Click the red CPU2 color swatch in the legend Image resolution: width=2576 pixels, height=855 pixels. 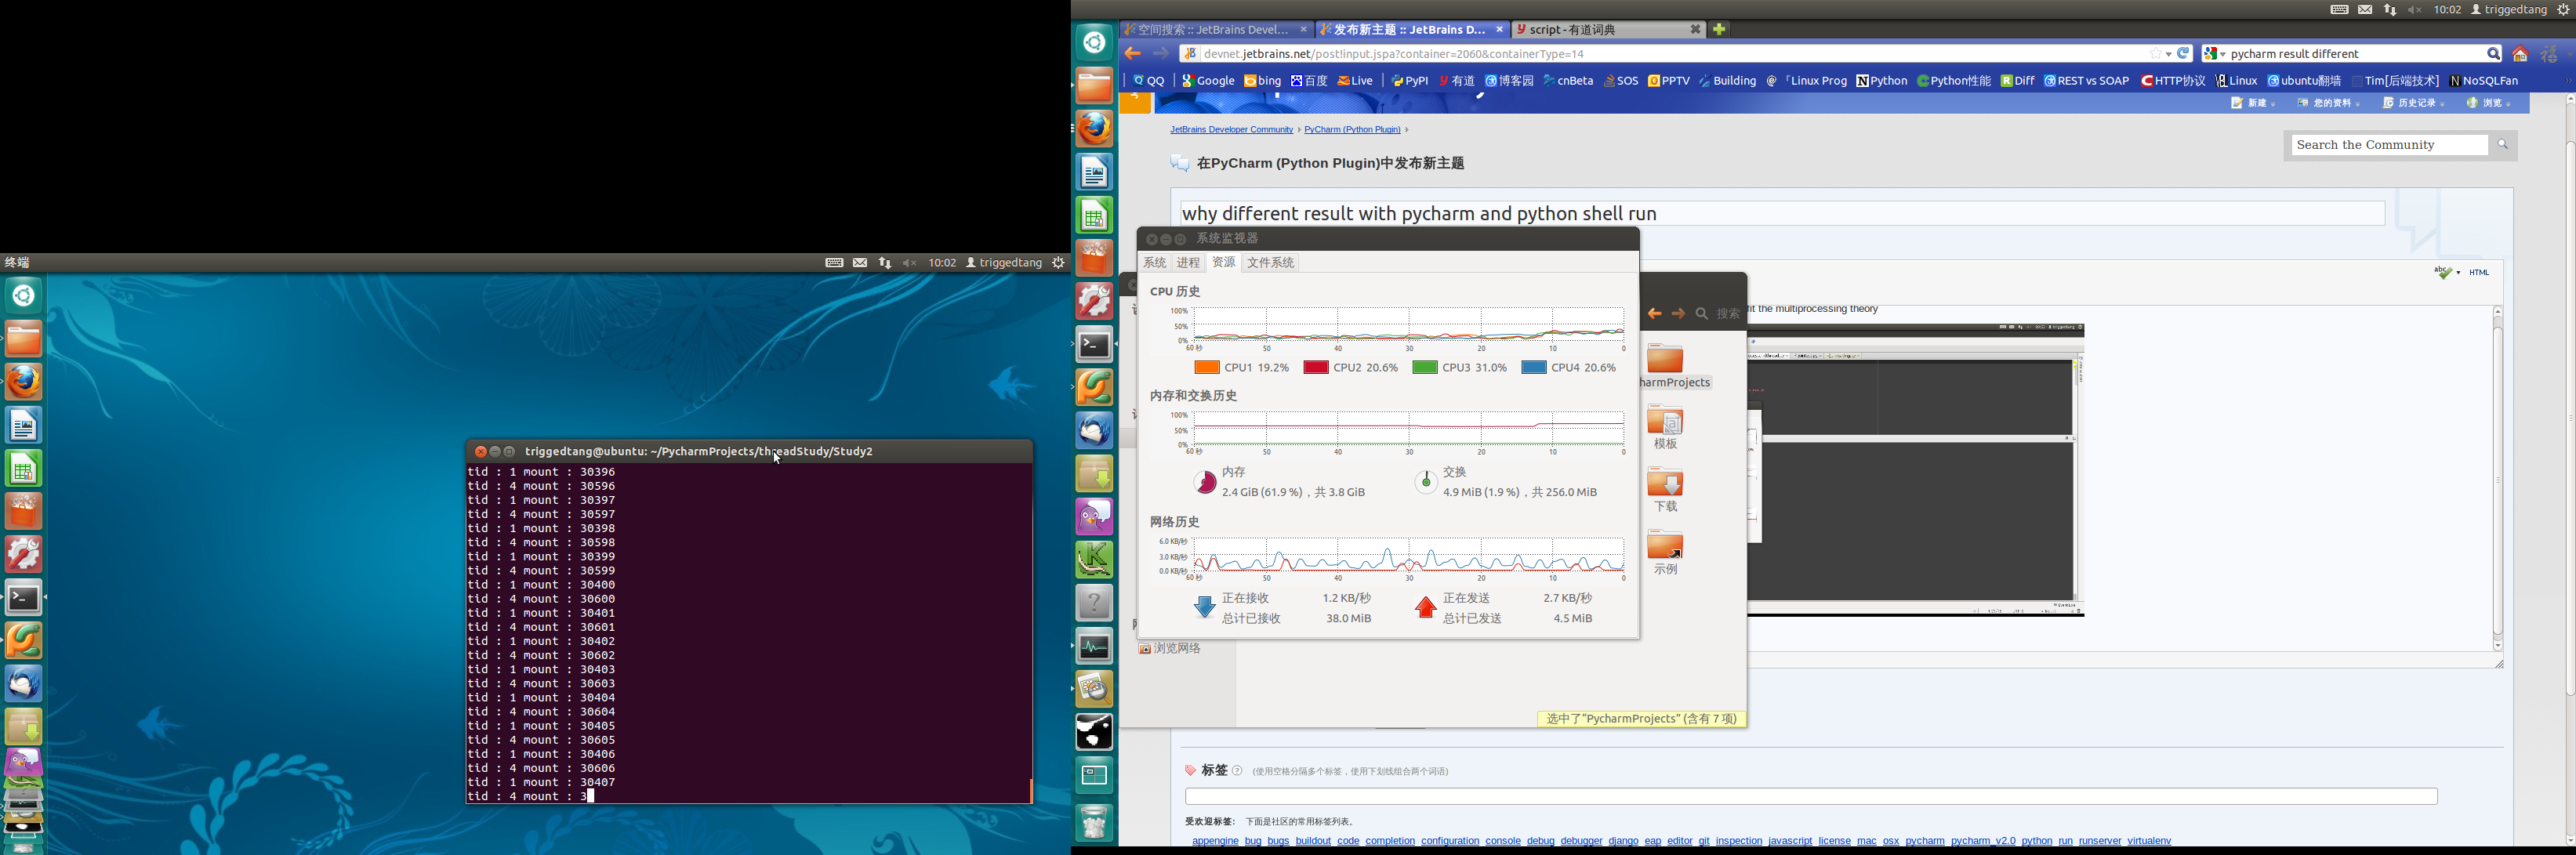pos(1315,367)
